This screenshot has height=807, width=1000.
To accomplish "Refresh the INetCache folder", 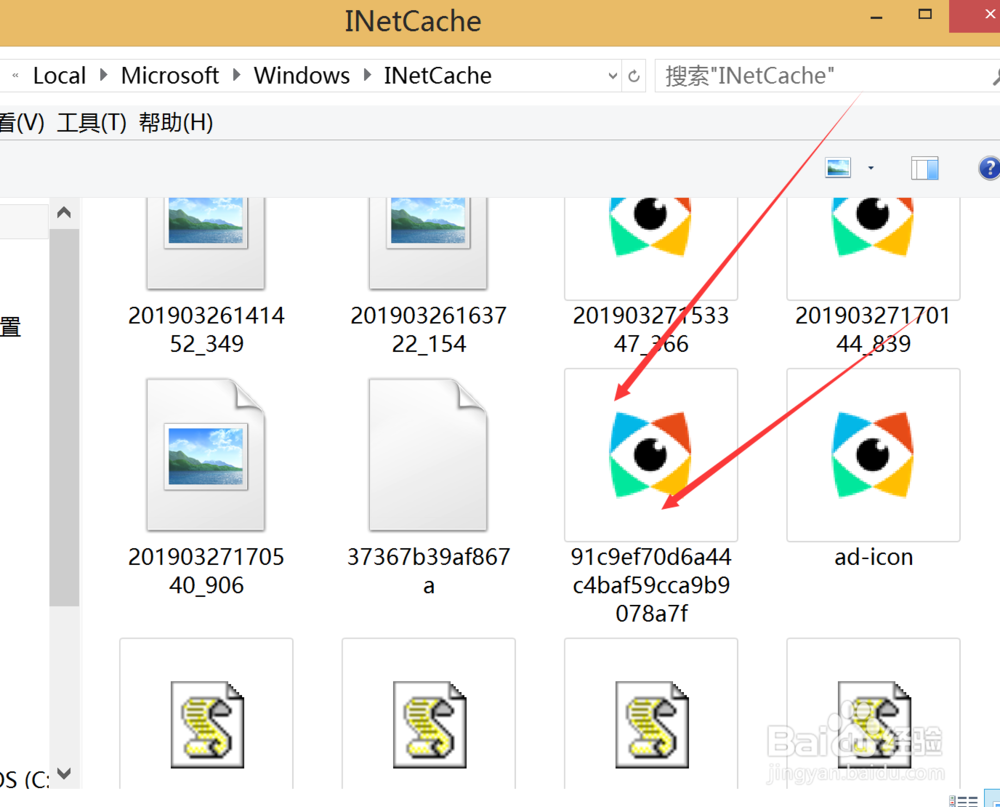I will [x=634, y=76].
